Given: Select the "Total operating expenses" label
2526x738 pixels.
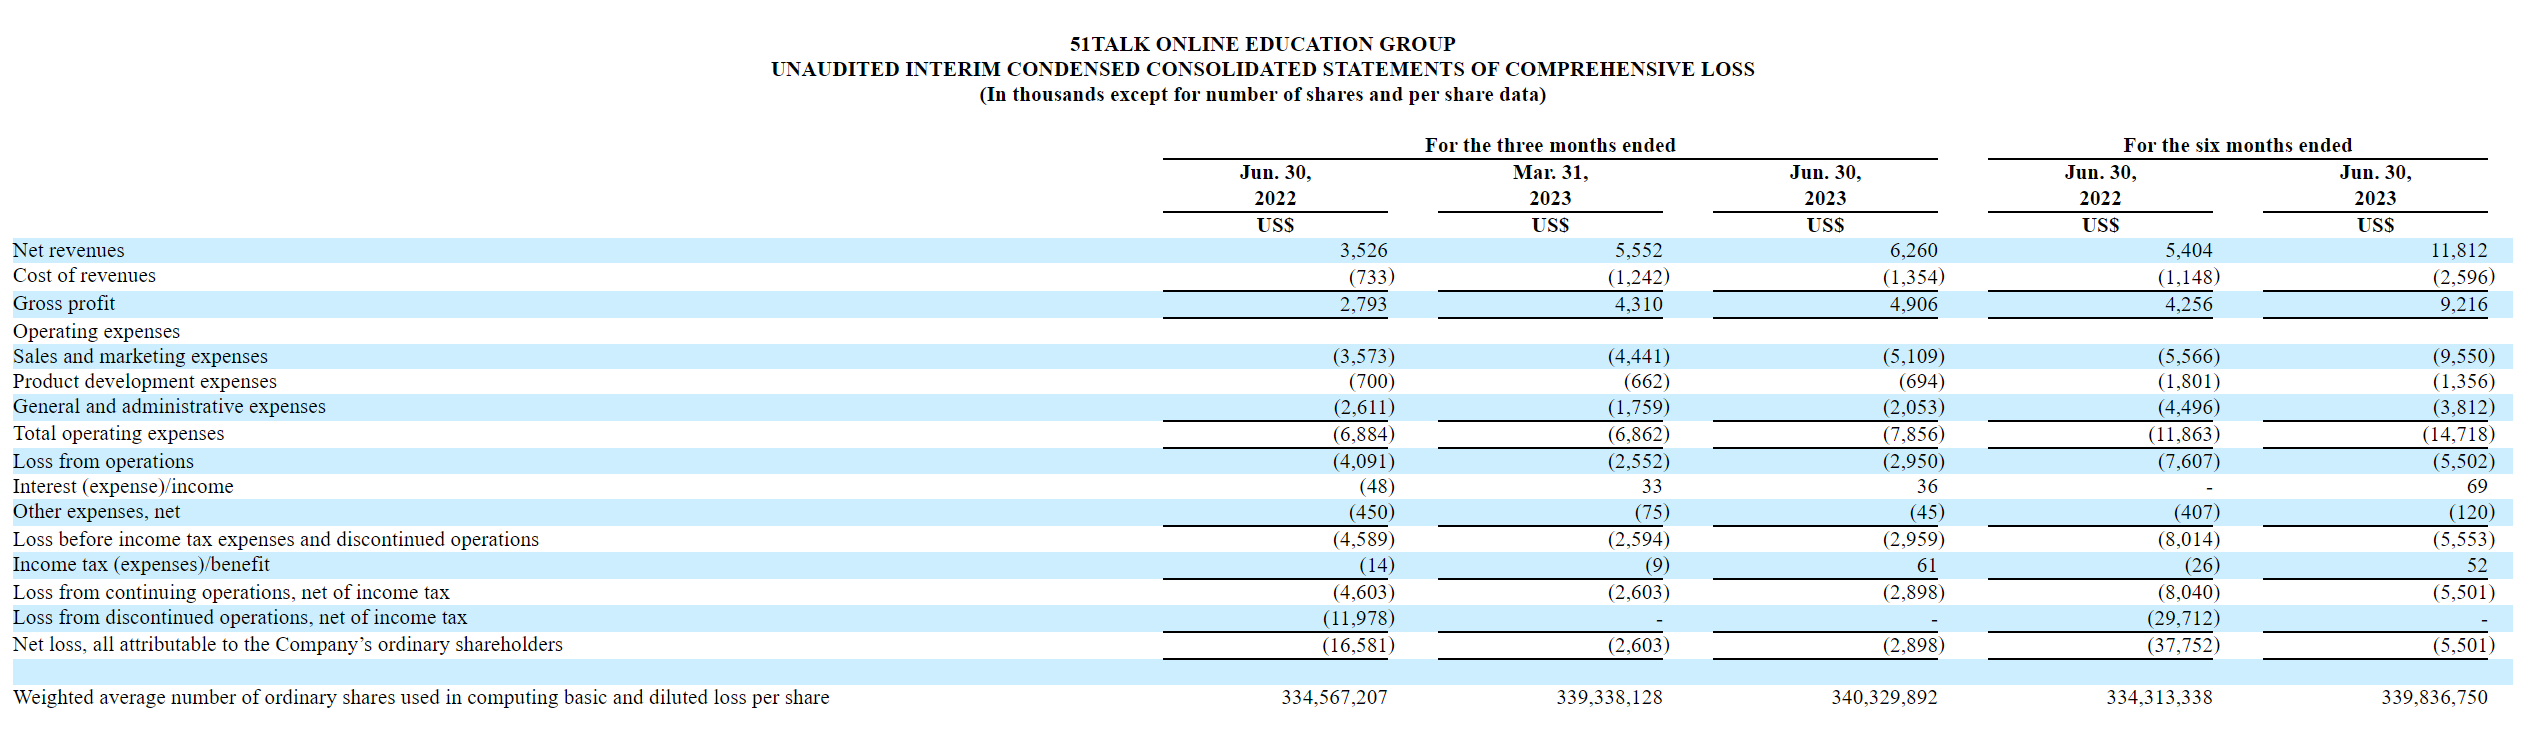Looking at the screenshot, I should coord(118,433).
